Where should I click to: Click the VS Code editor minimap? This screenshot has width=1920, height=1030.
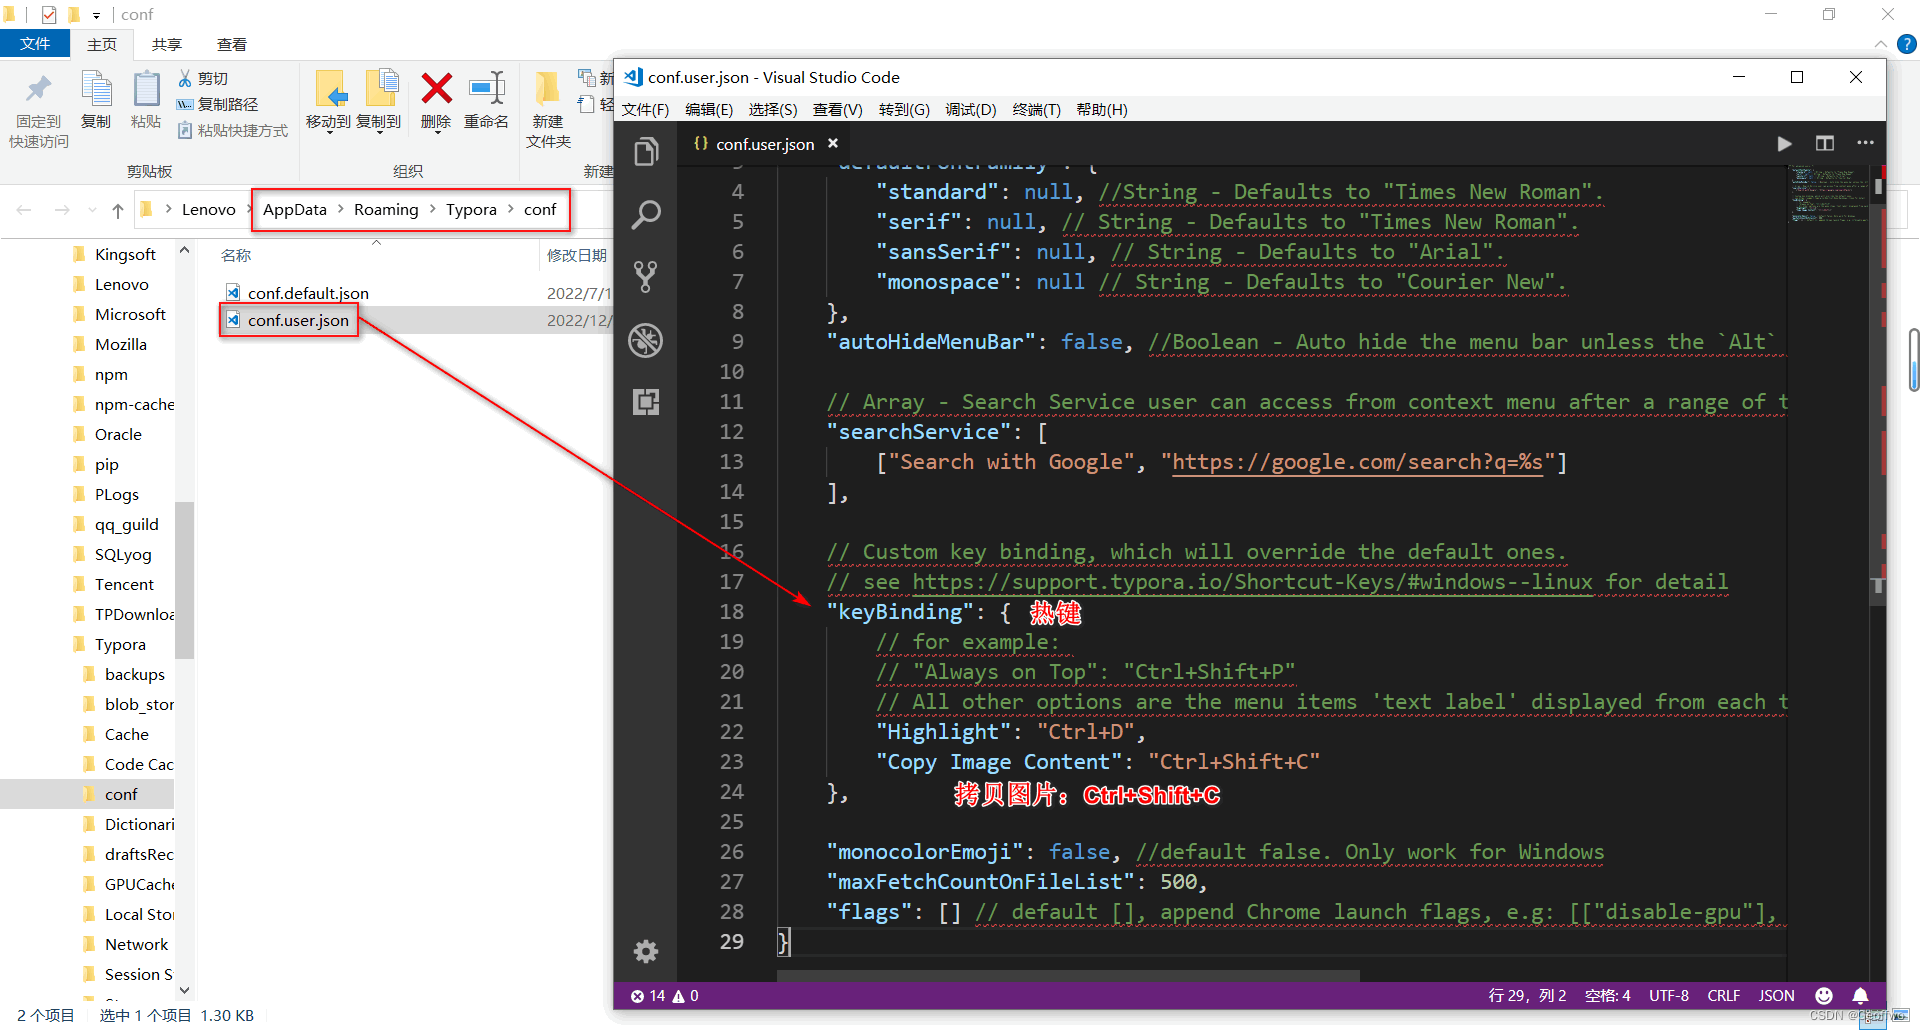[x=1829, y=195]
